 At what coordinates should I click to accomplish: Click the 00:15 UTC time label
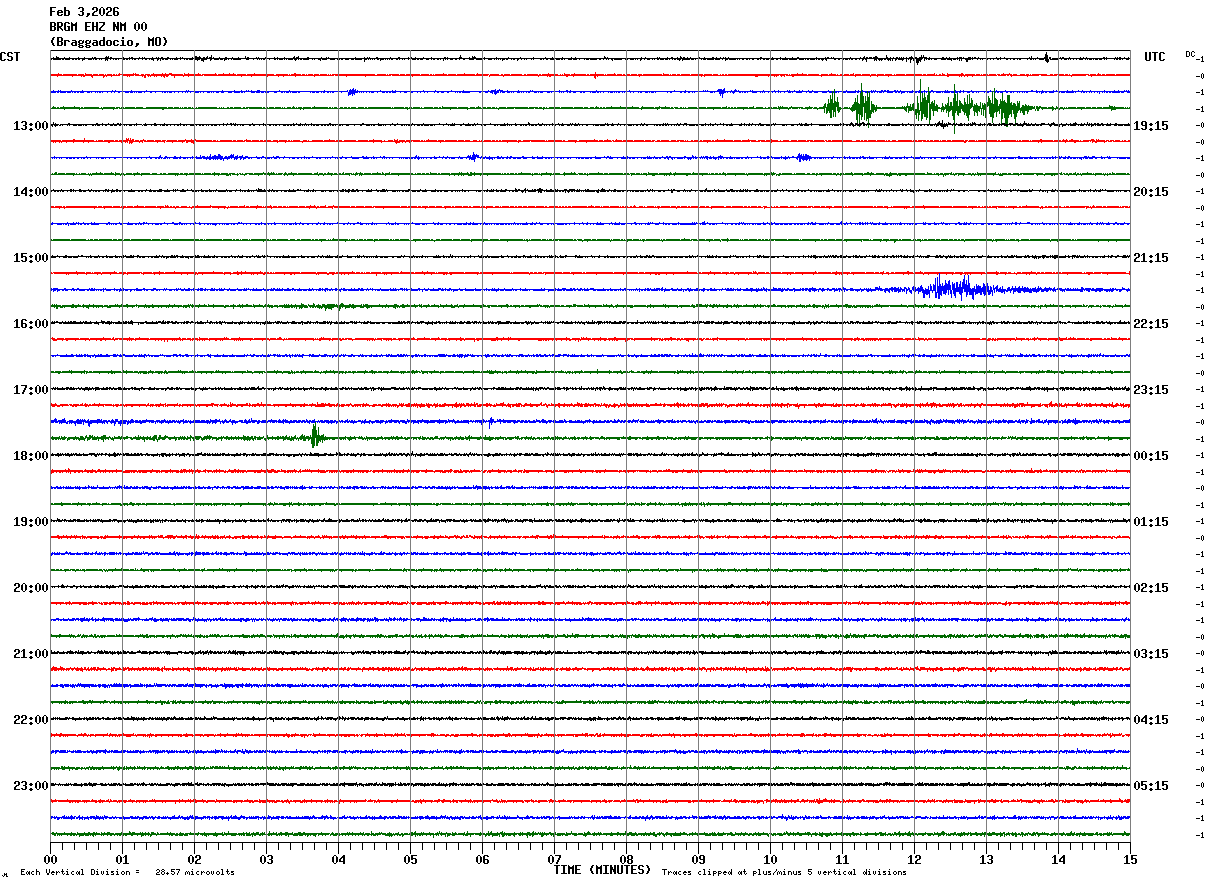(x=1151, y=456)
